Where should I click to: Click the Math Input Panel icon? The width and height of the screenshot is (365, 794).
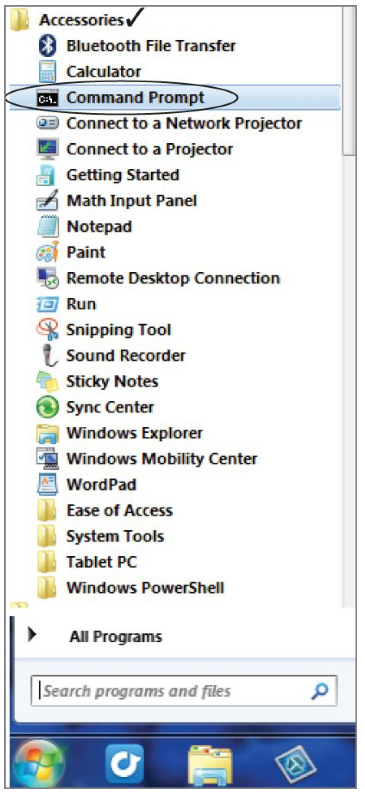[x=48, y=201]
